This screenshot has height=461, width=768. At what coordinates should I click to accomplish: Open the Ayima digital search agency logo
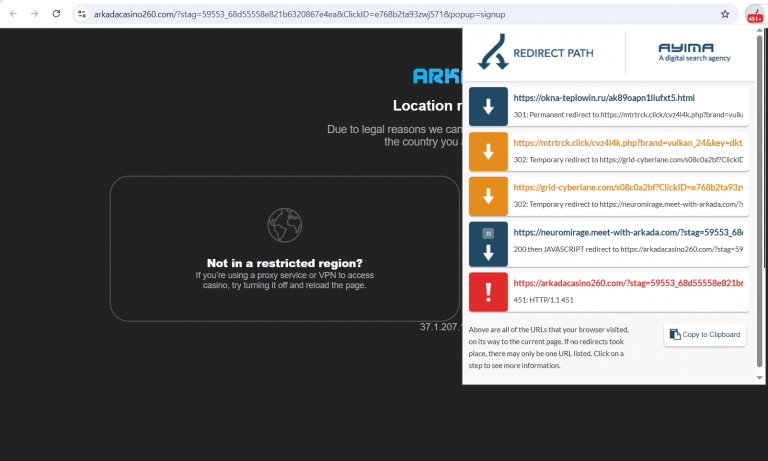tap(694, 52)
